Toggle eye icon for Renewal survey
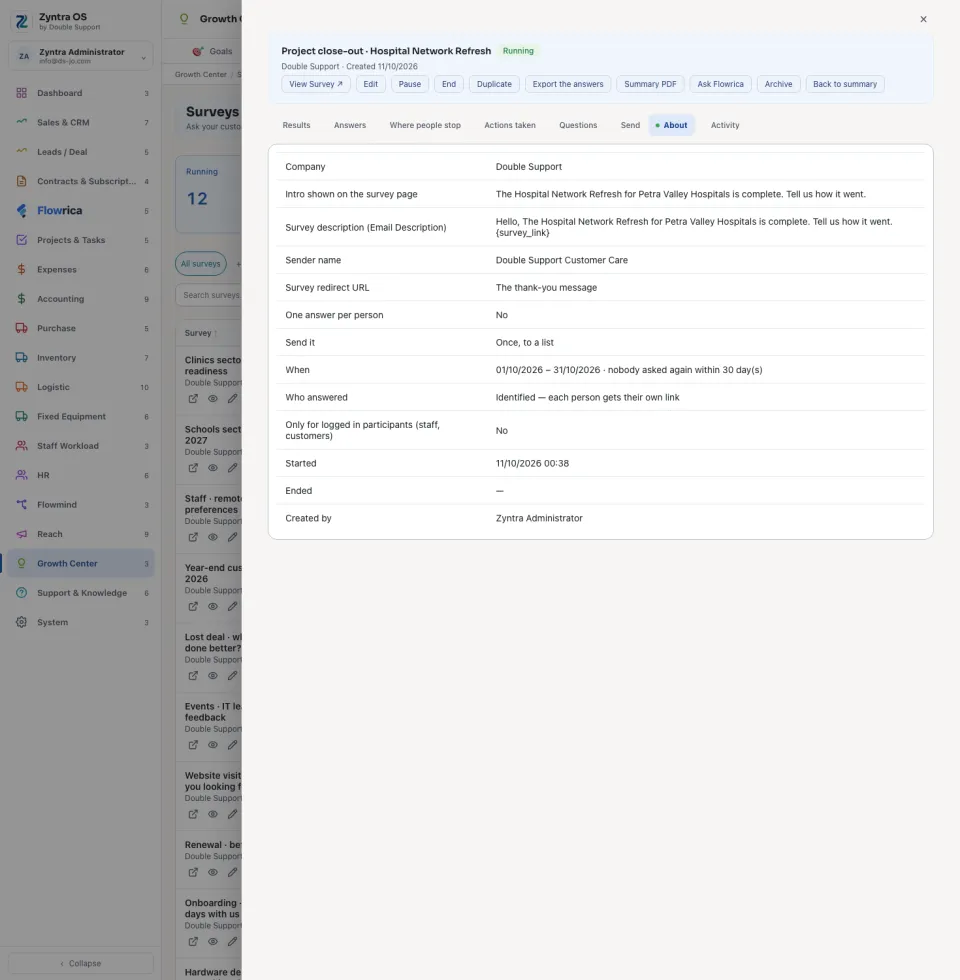960x980 pixels. point(212,872)
